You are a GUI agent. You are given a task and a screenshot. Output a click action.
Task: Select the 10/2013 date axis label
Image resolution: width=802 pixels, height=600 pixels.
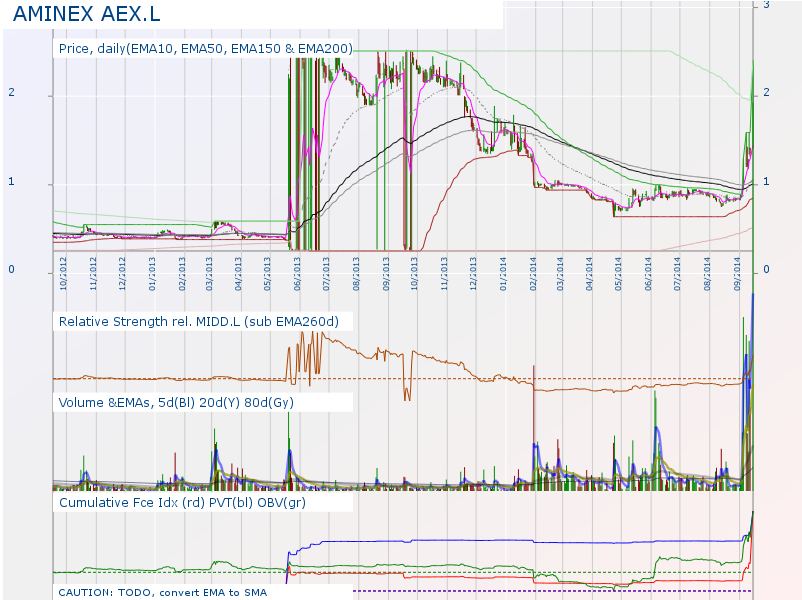414,274
